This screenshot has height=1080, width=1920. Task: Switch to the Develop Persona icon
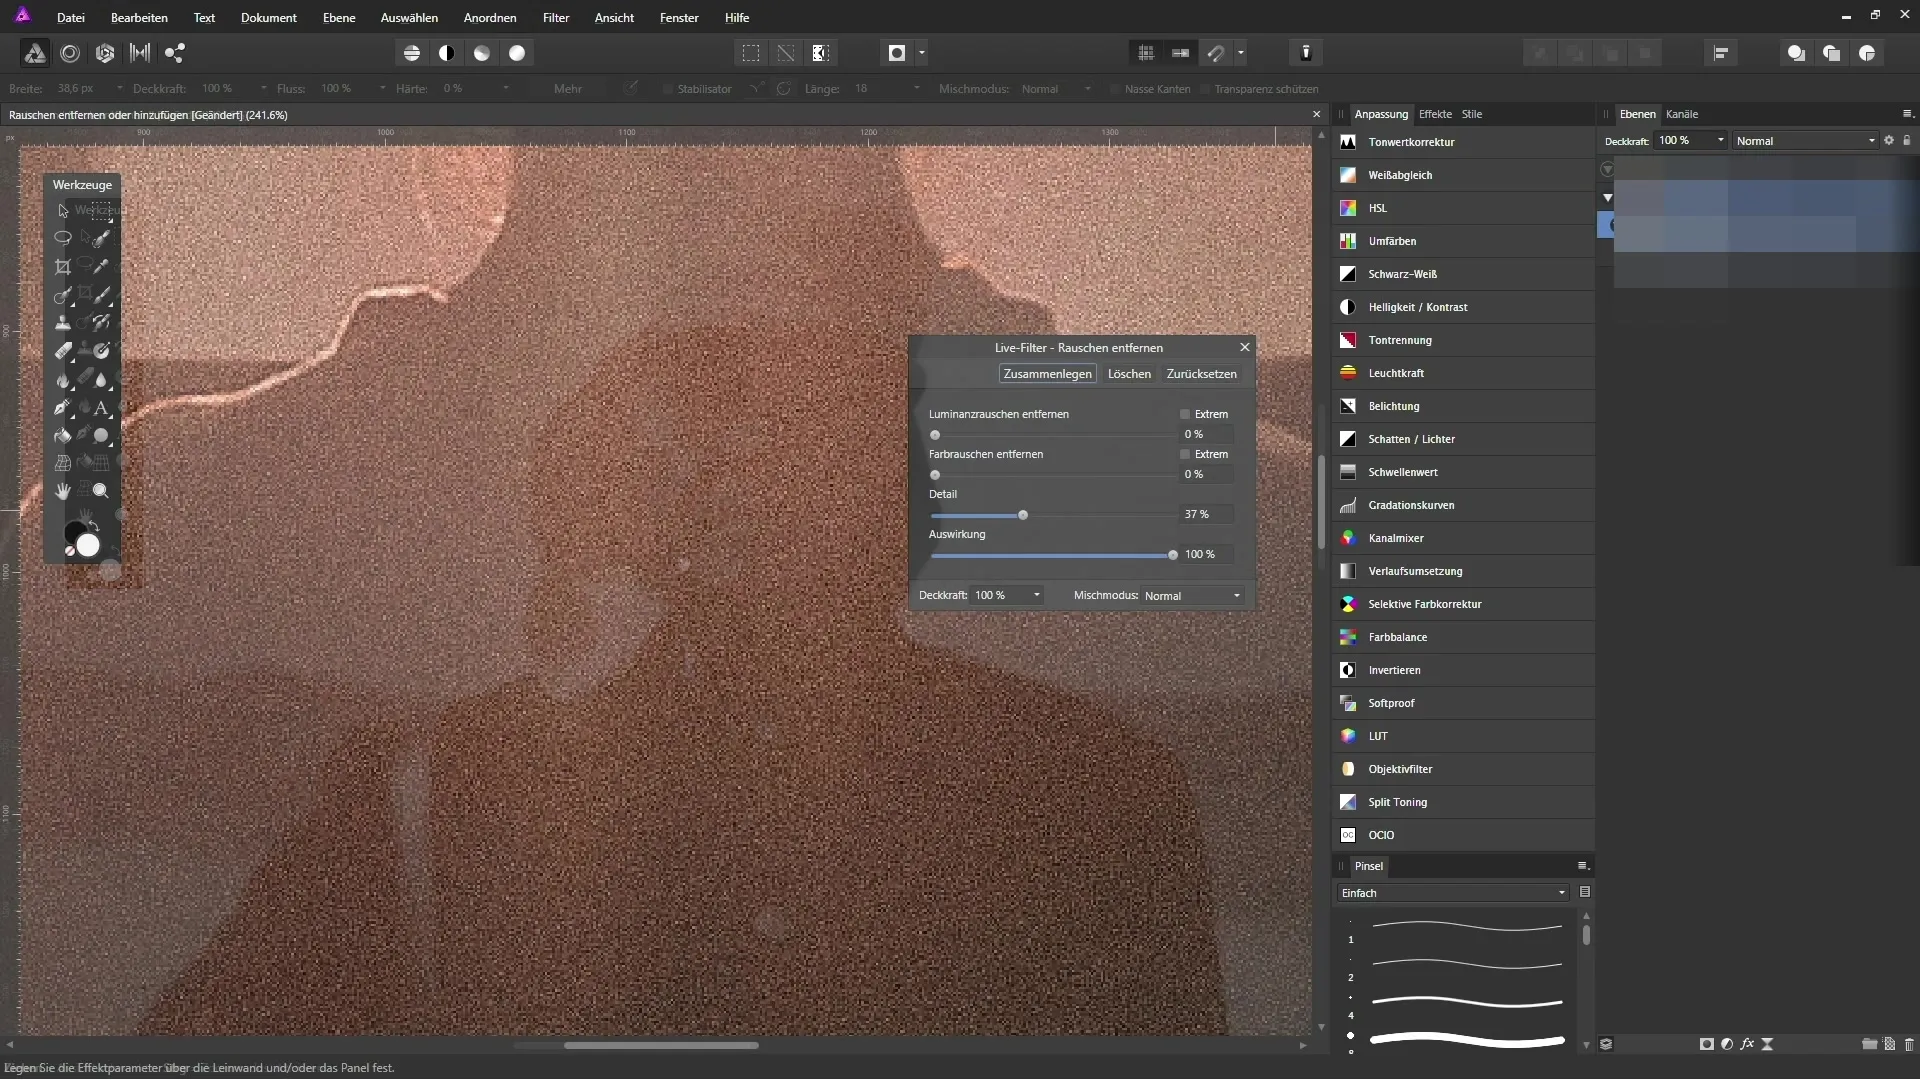(x=105, y=53)
